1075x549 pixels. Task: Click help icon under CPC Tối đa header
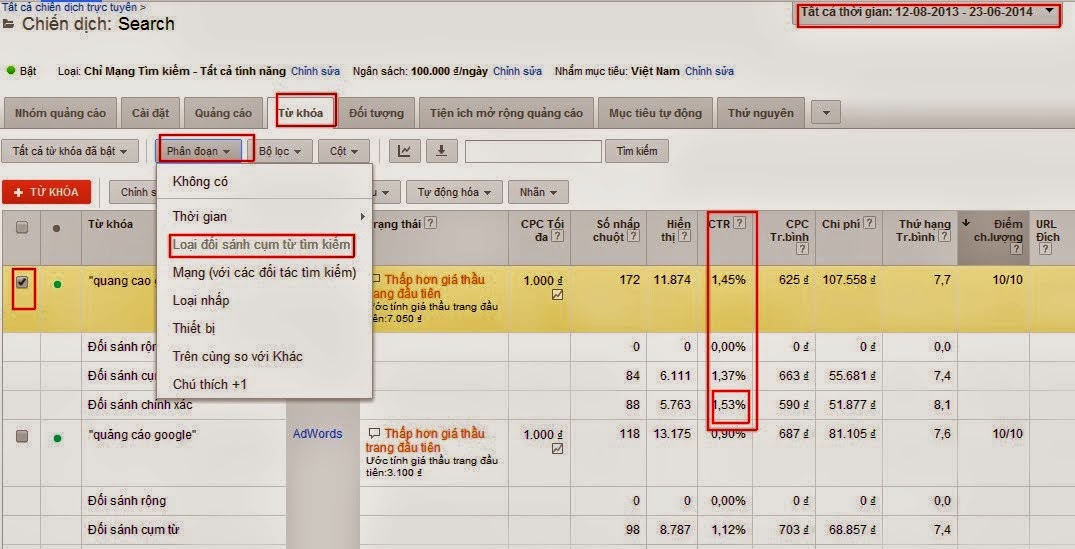pyautogui.click(x=558, y=236)
